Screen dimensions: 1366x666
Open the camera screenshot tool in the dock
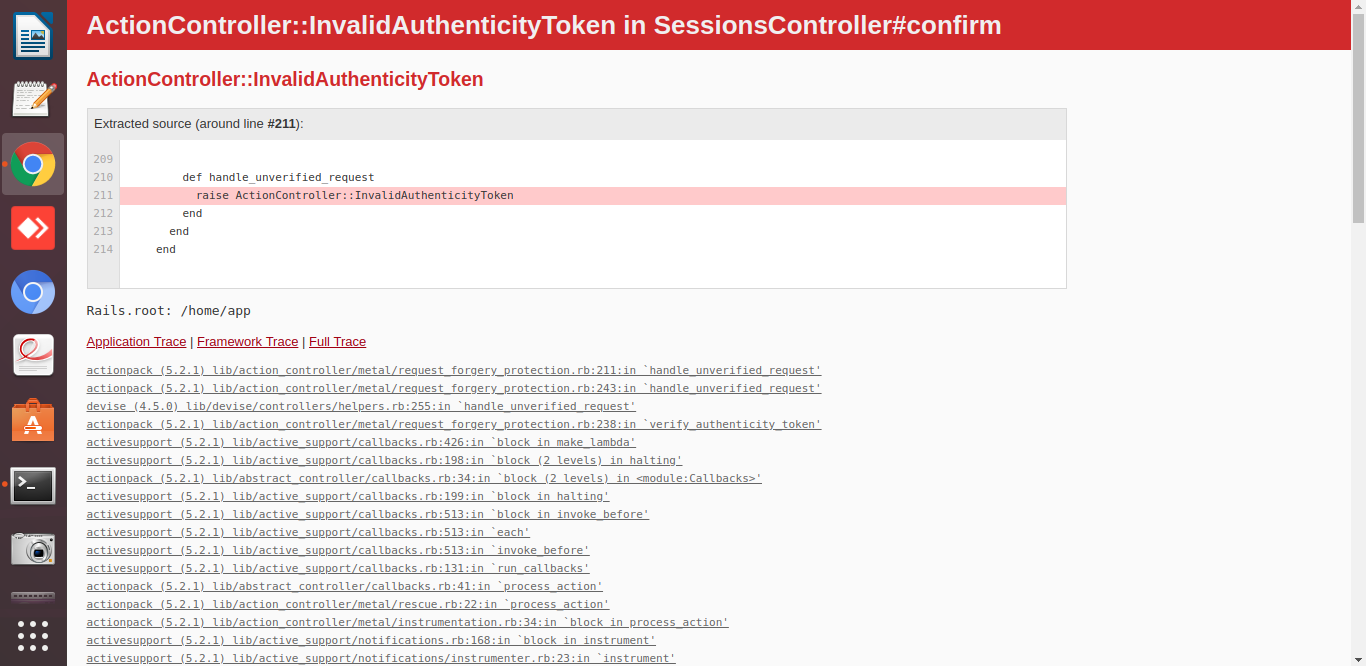(33, 548)
